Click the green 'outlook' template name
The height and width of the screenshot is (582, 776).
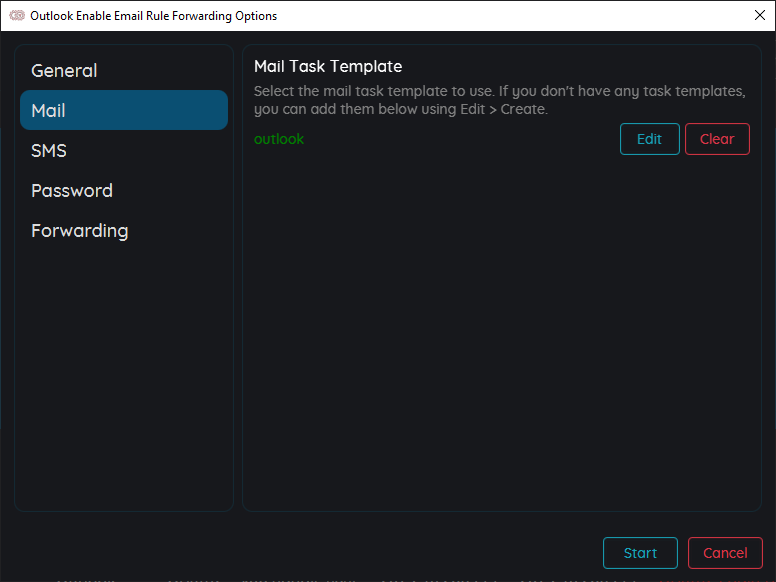click(x=279, y=139)
